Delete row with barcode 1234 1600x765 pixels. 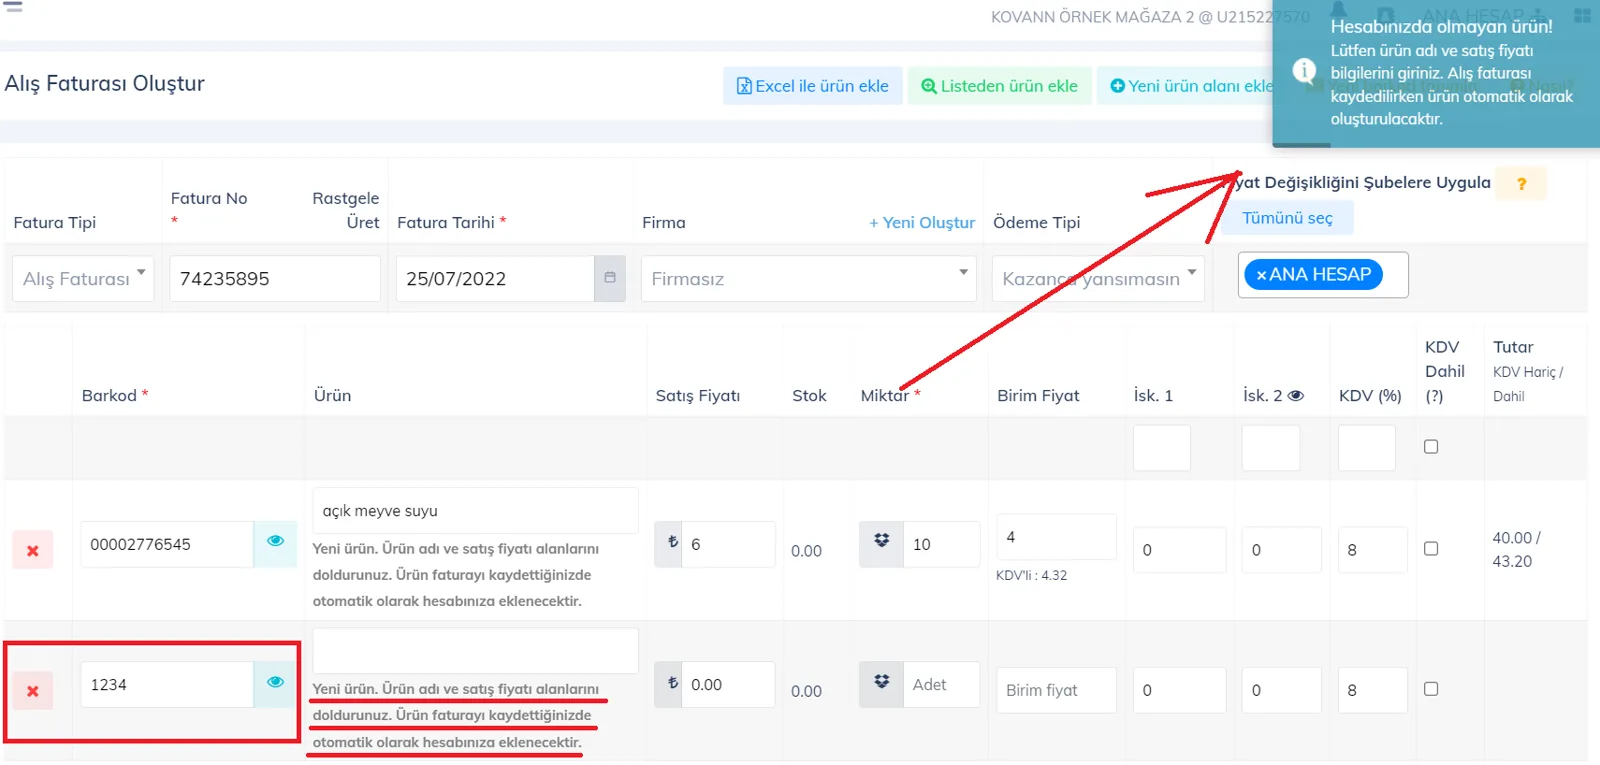tap(33, 691)
